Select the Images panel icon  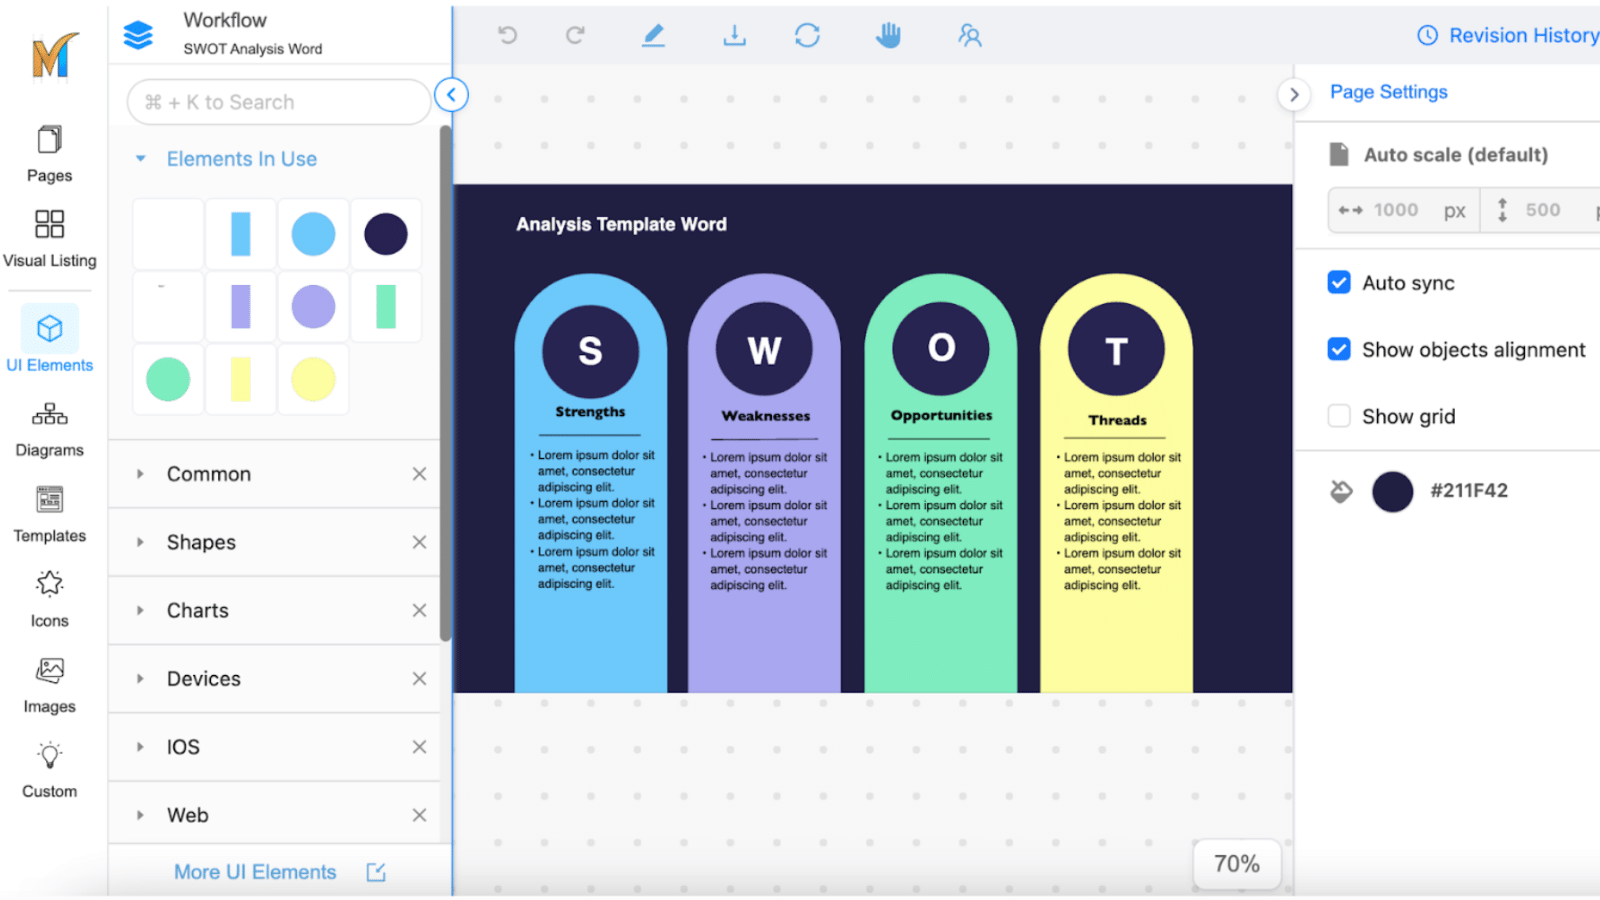pyautogui.click(x=47, y=682)
